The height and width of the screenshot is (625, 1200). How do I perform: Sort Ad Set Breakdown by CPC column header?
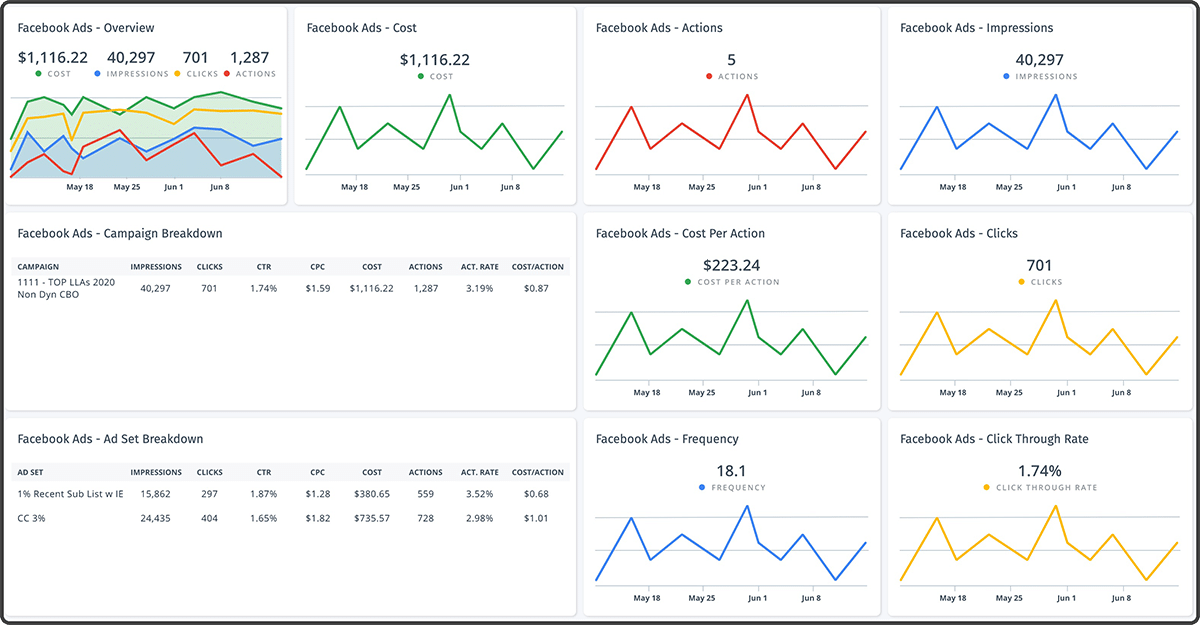click(x=317, y=472)
